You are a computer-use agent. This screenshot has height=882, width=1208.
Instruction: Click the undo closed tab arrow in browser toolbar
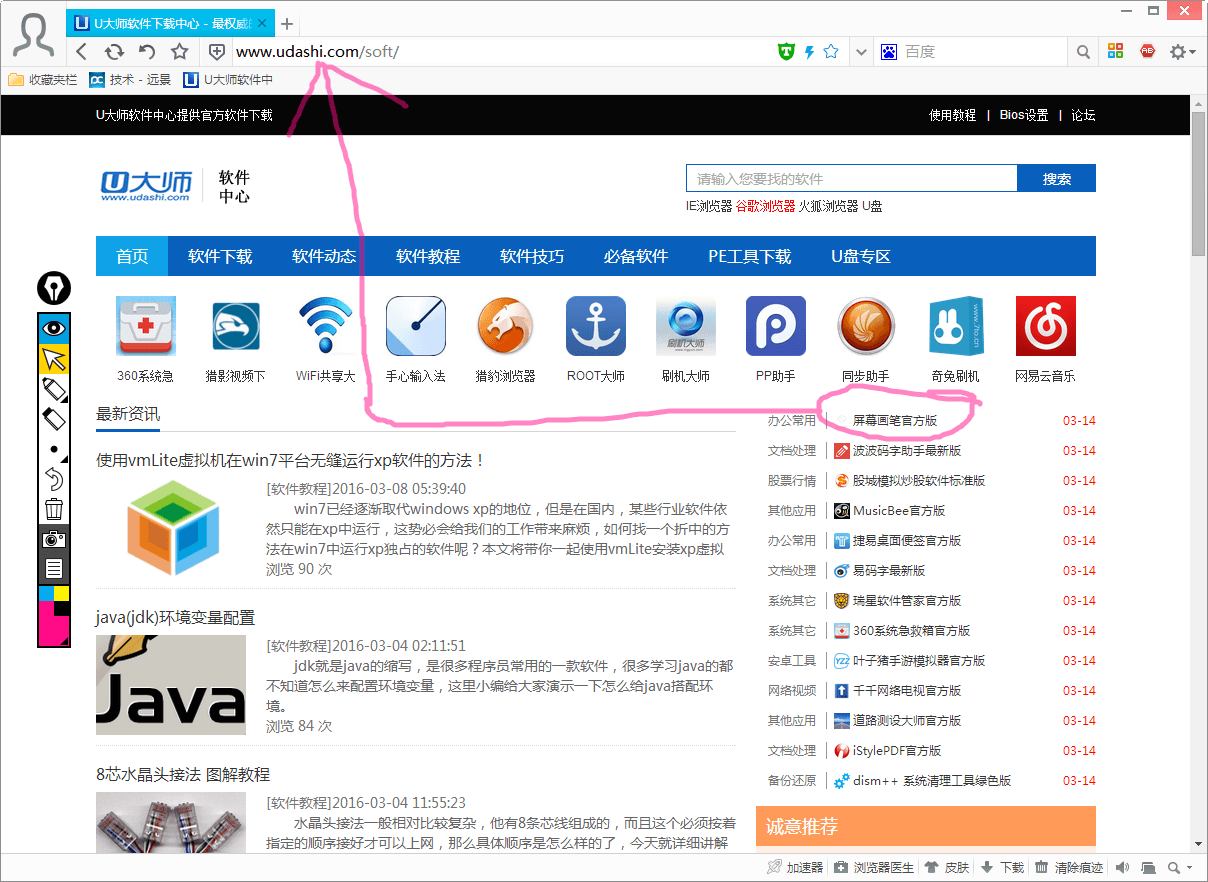click(x=147, y=52)
